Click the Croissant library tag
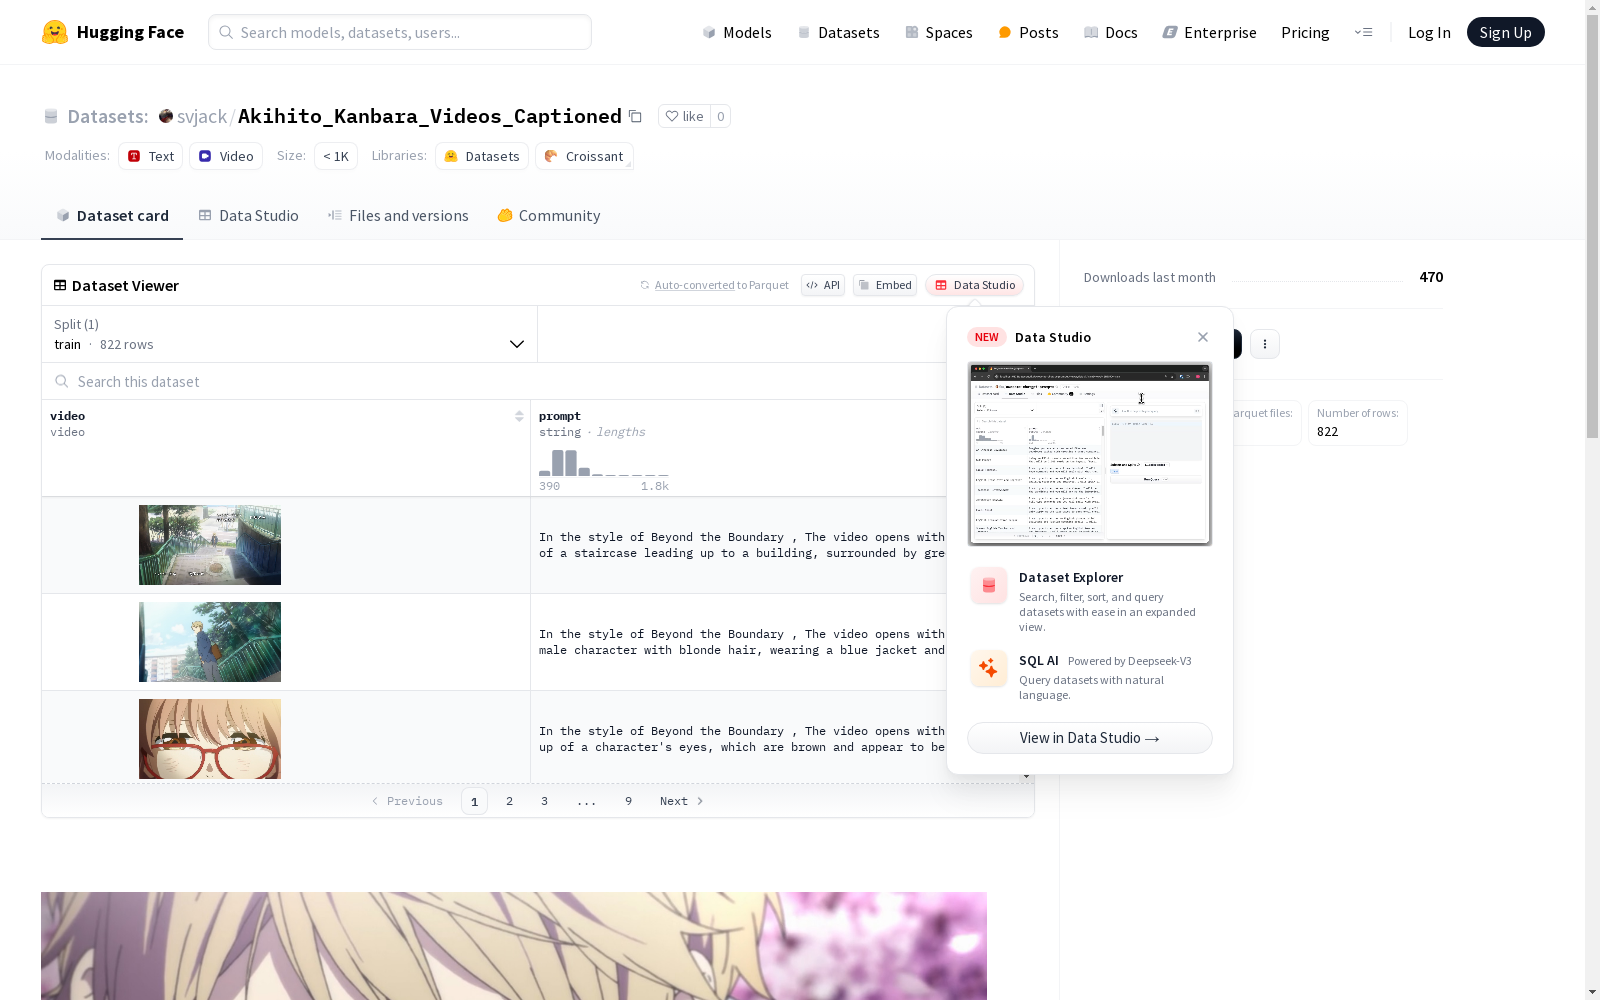1600x1000 pixels. (x=584, y=156)
